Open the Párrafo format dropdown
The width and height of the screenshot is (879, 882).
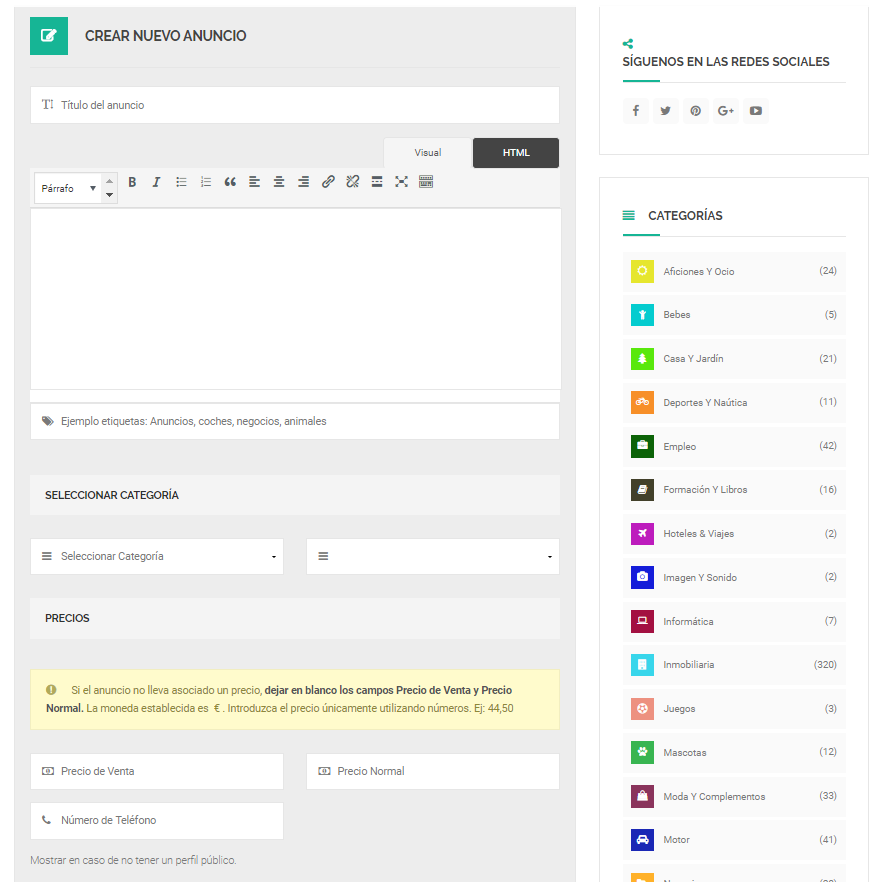point(68,188)
